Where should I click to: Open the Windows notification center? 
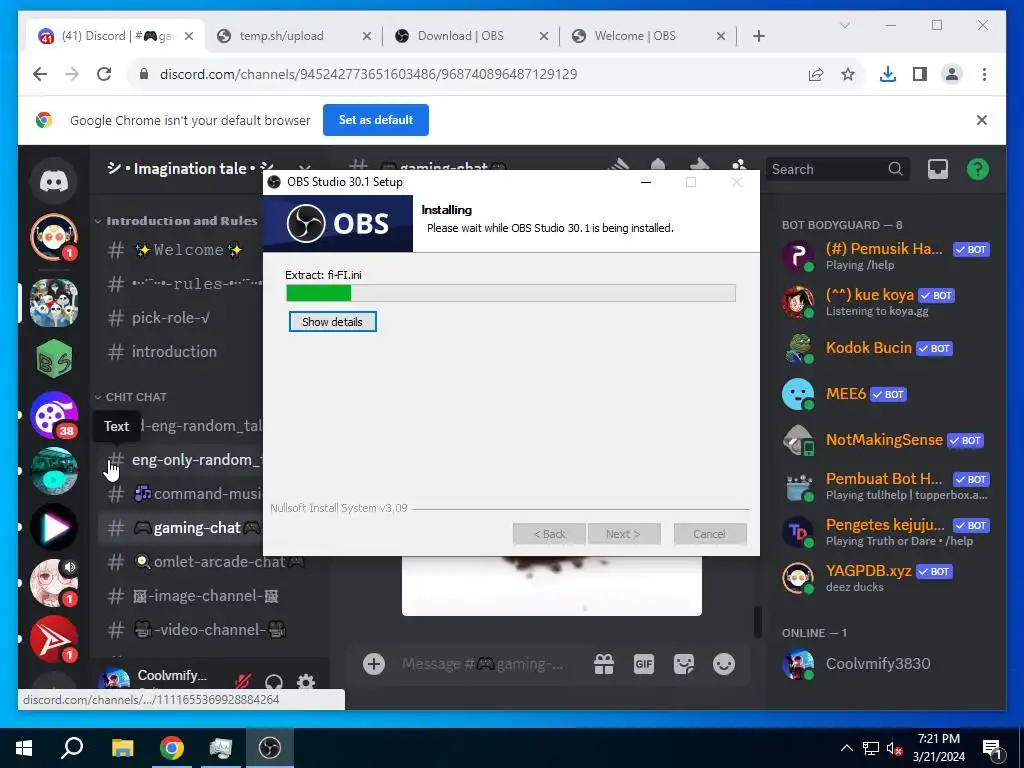993,748
